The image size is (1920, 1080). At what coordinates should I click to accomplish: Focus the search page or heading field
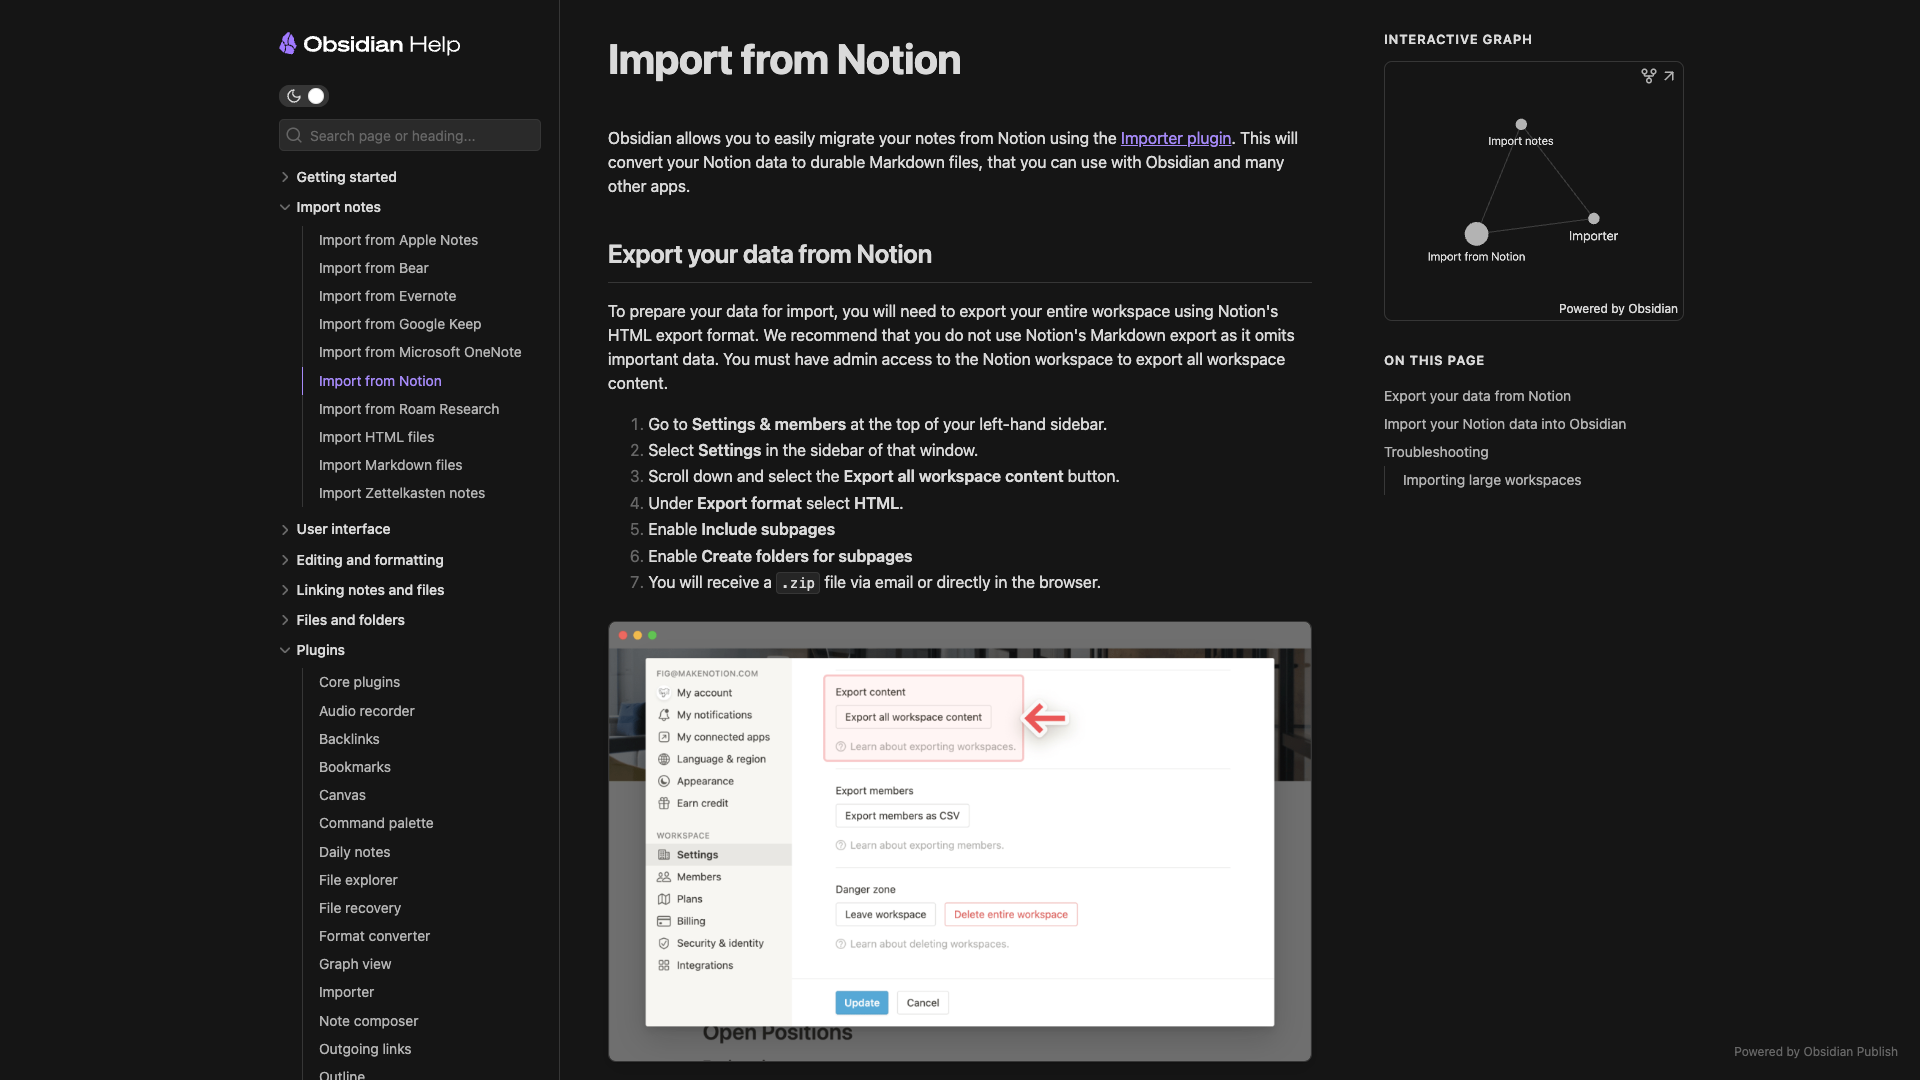pyautogui.click(x=420, y=135)
